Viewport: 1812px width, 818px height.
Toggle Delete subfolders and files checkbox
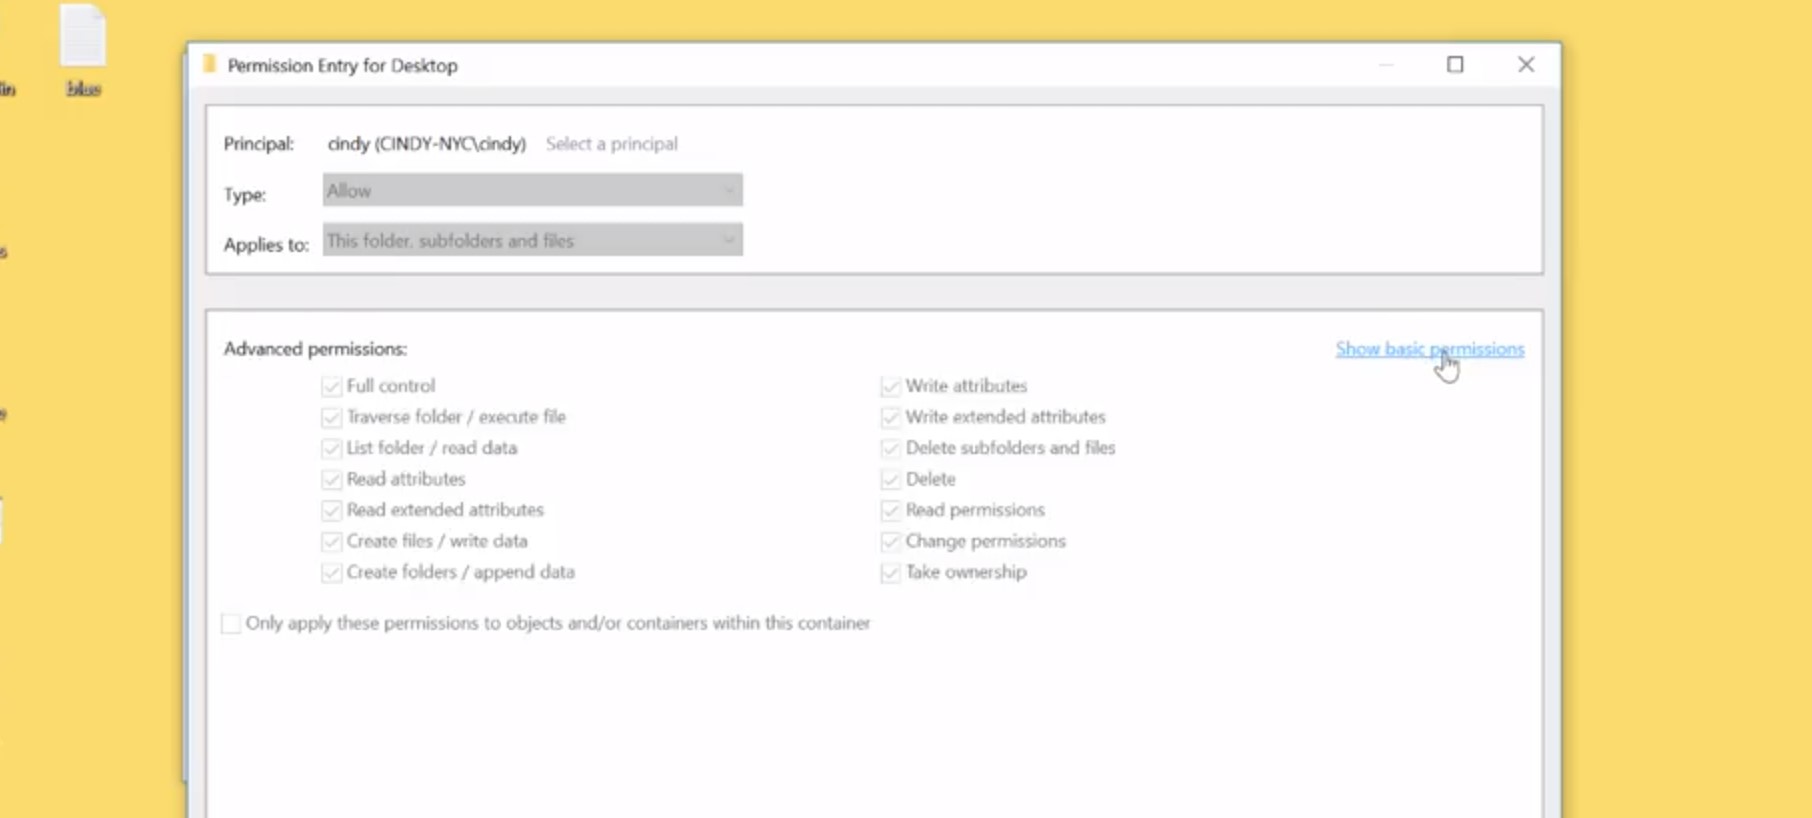tap(890, 448)
